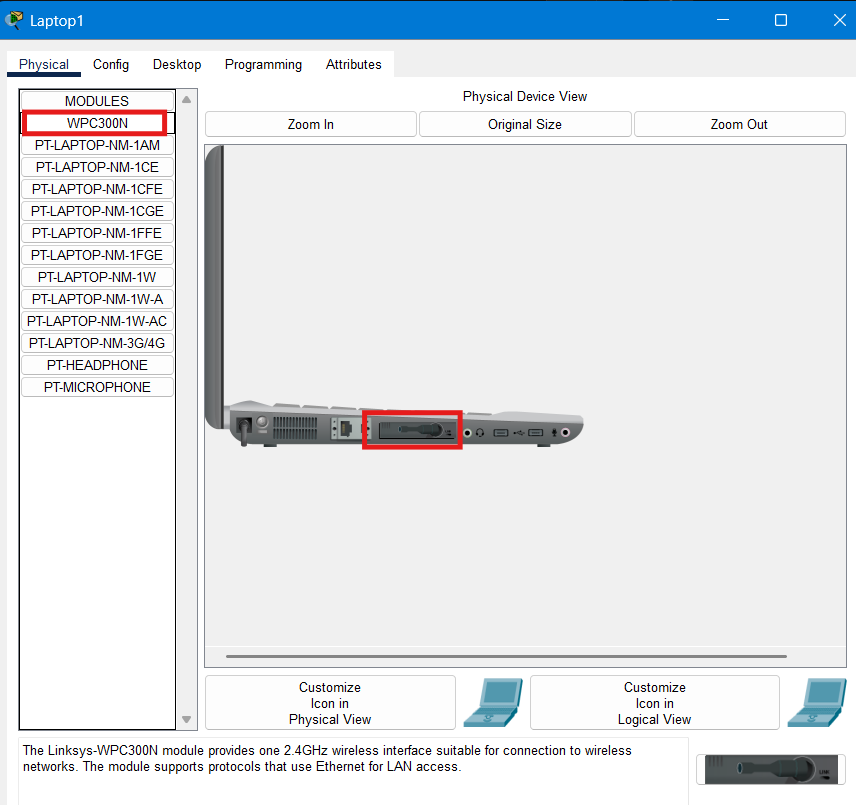Viewport: 856px width, 805px height.
Task: Click Customize Icon in Logical View
Action: pyautogui.click(x=655, y=703)
